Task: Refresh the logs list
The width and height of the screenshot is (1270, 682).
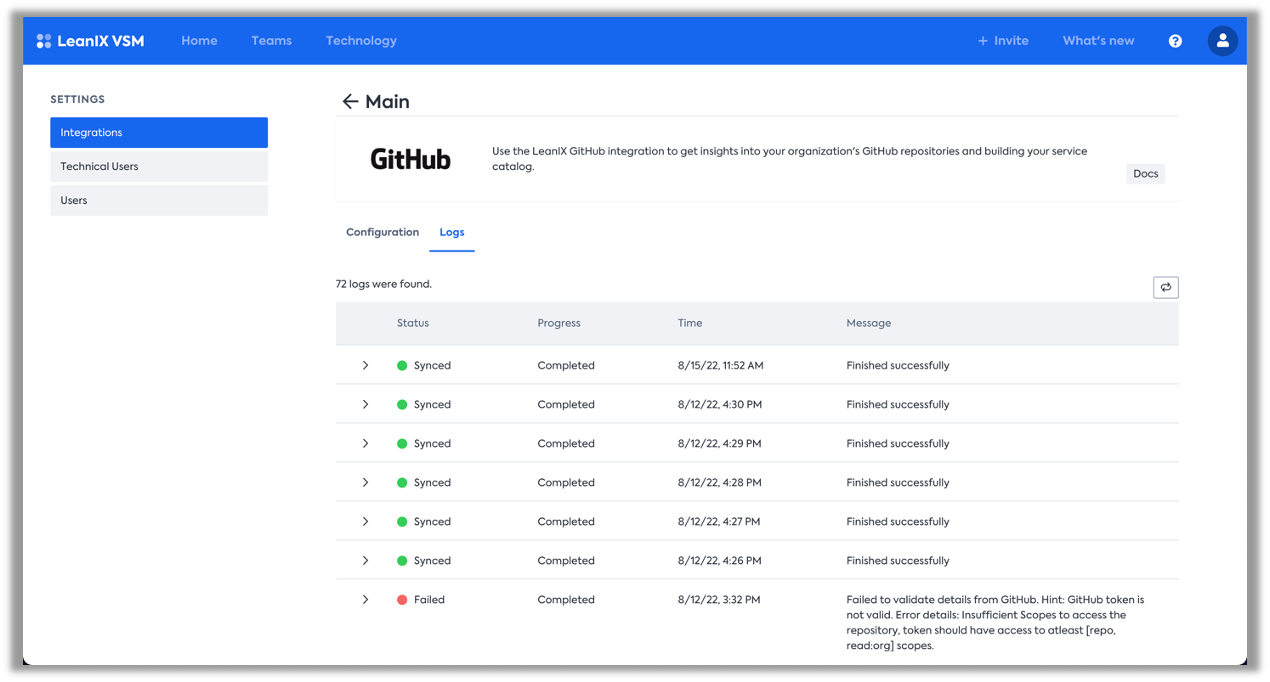Action: point(1165,288)
